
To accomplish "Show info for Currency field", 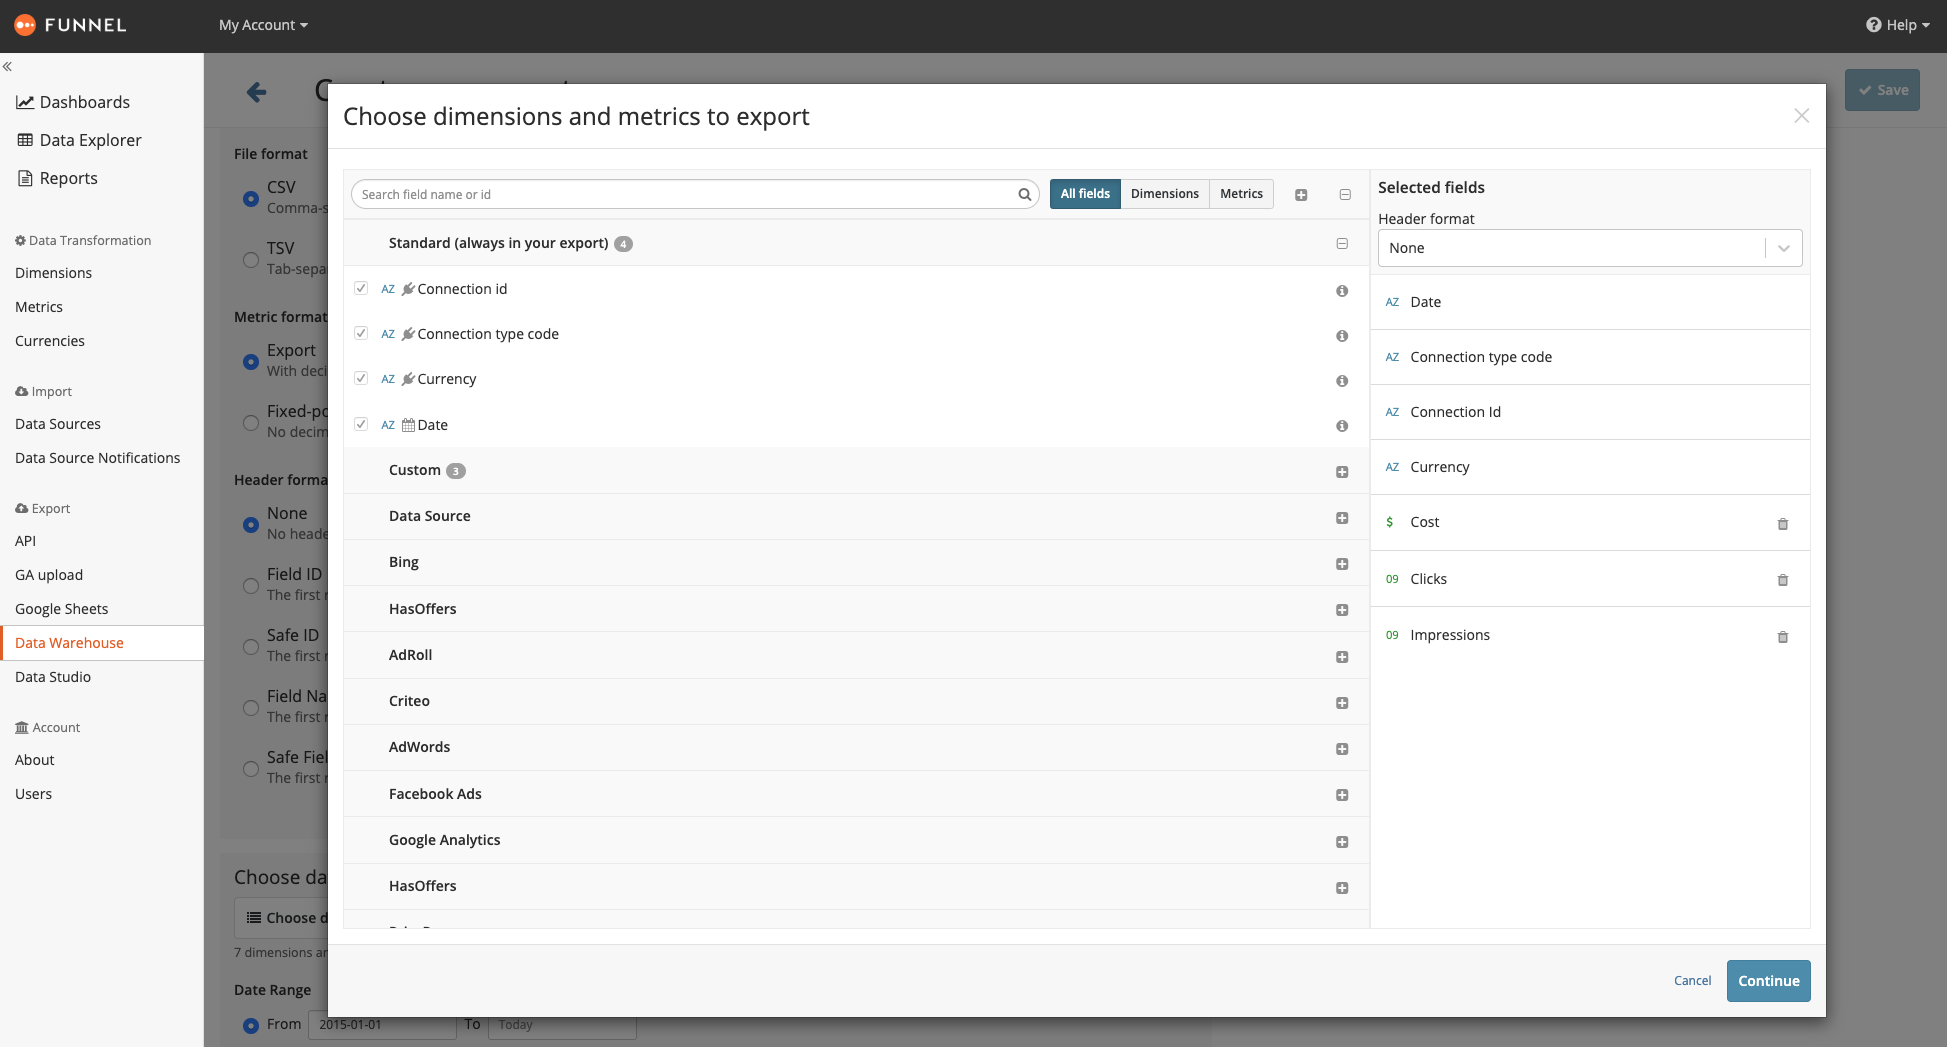I will [x=1342, y=381].
